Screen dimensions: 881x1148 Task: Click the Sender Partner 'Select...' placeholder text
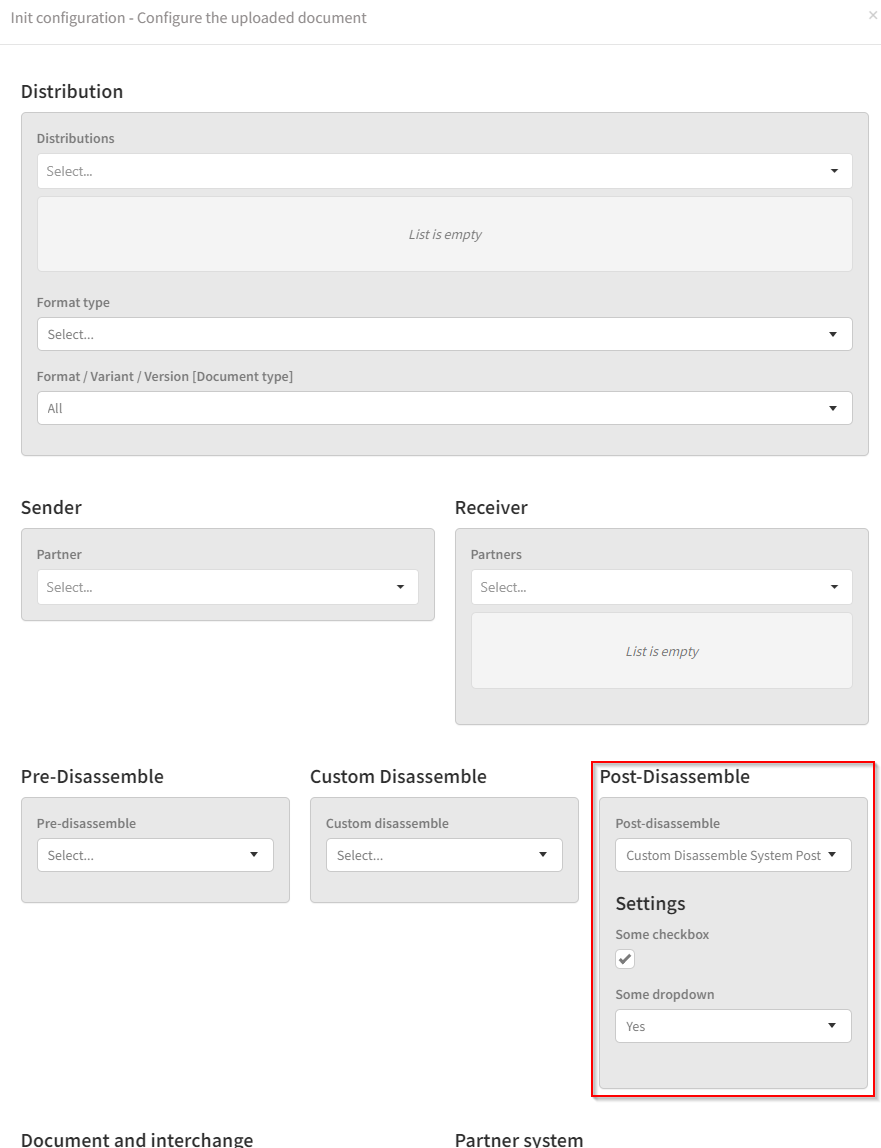(70, 587)
